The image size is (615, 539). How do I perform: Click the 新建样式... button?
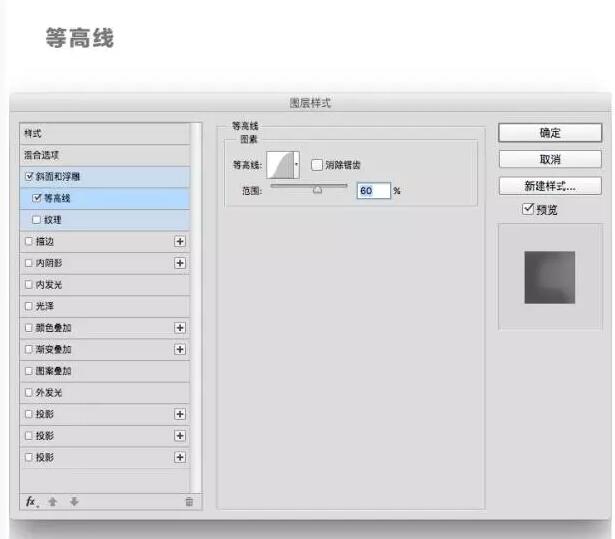pos(550,186)
